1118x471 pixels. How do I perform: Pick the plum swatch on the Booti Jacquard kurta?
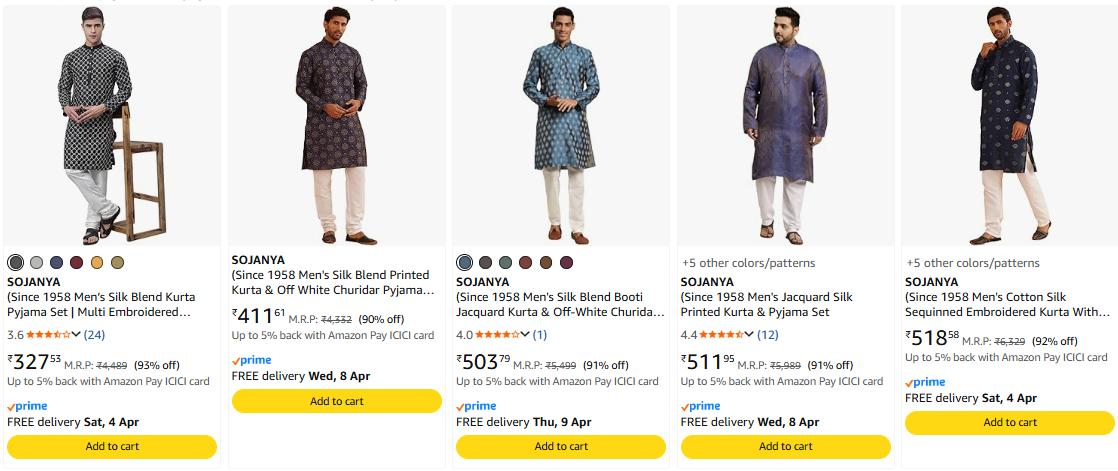tap(567, 262)
